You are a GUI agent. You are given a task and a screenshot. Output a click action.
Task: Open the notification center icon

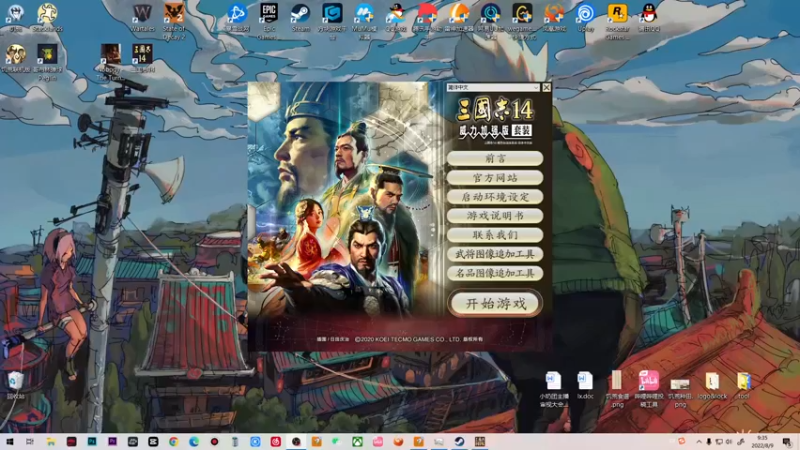[787, 442]
